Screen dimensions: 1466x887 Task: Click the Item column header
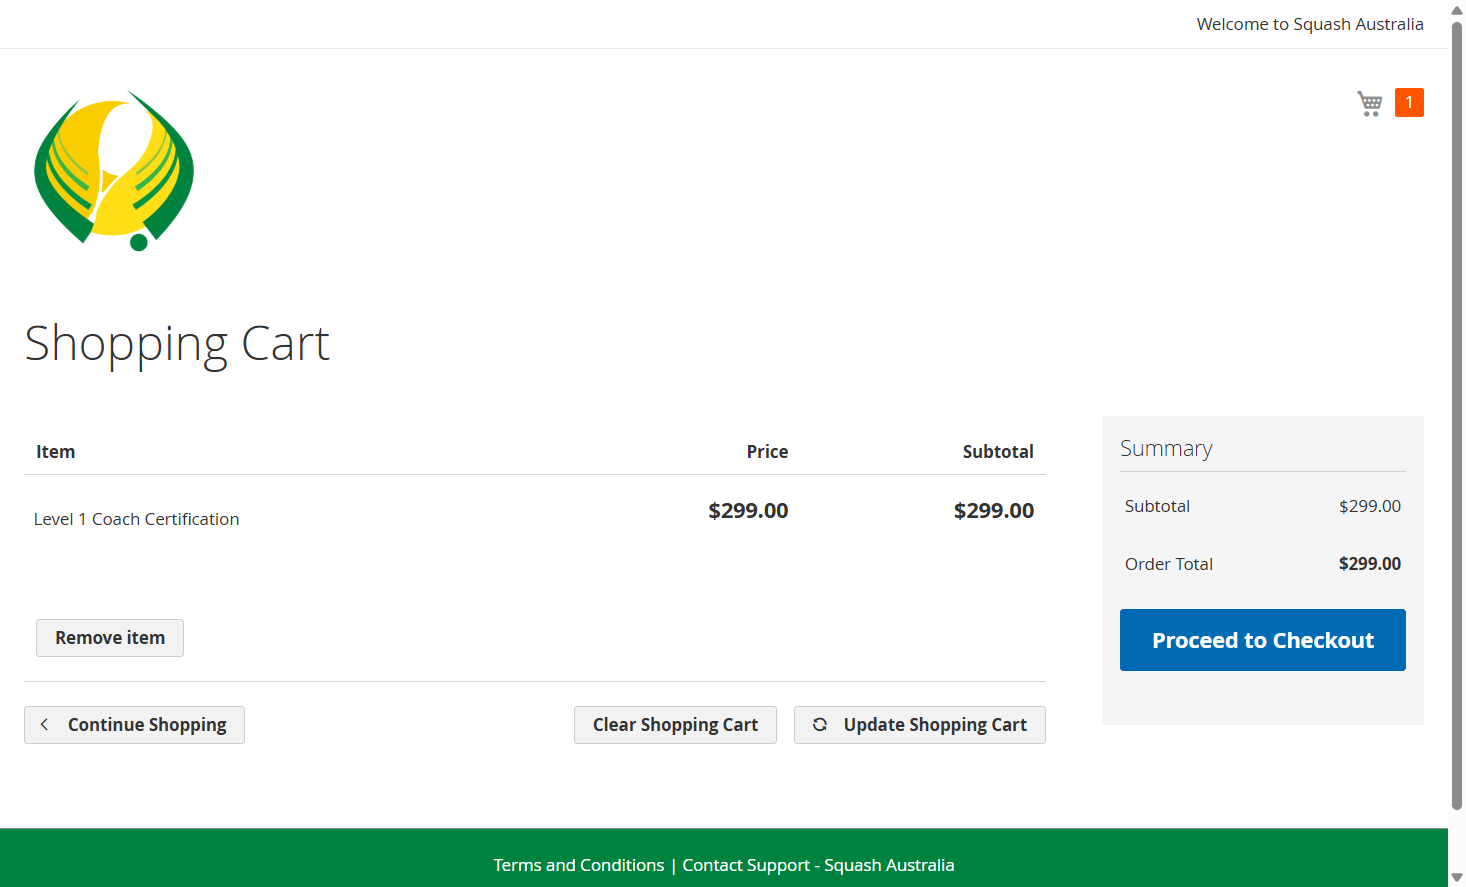[56, 452]
